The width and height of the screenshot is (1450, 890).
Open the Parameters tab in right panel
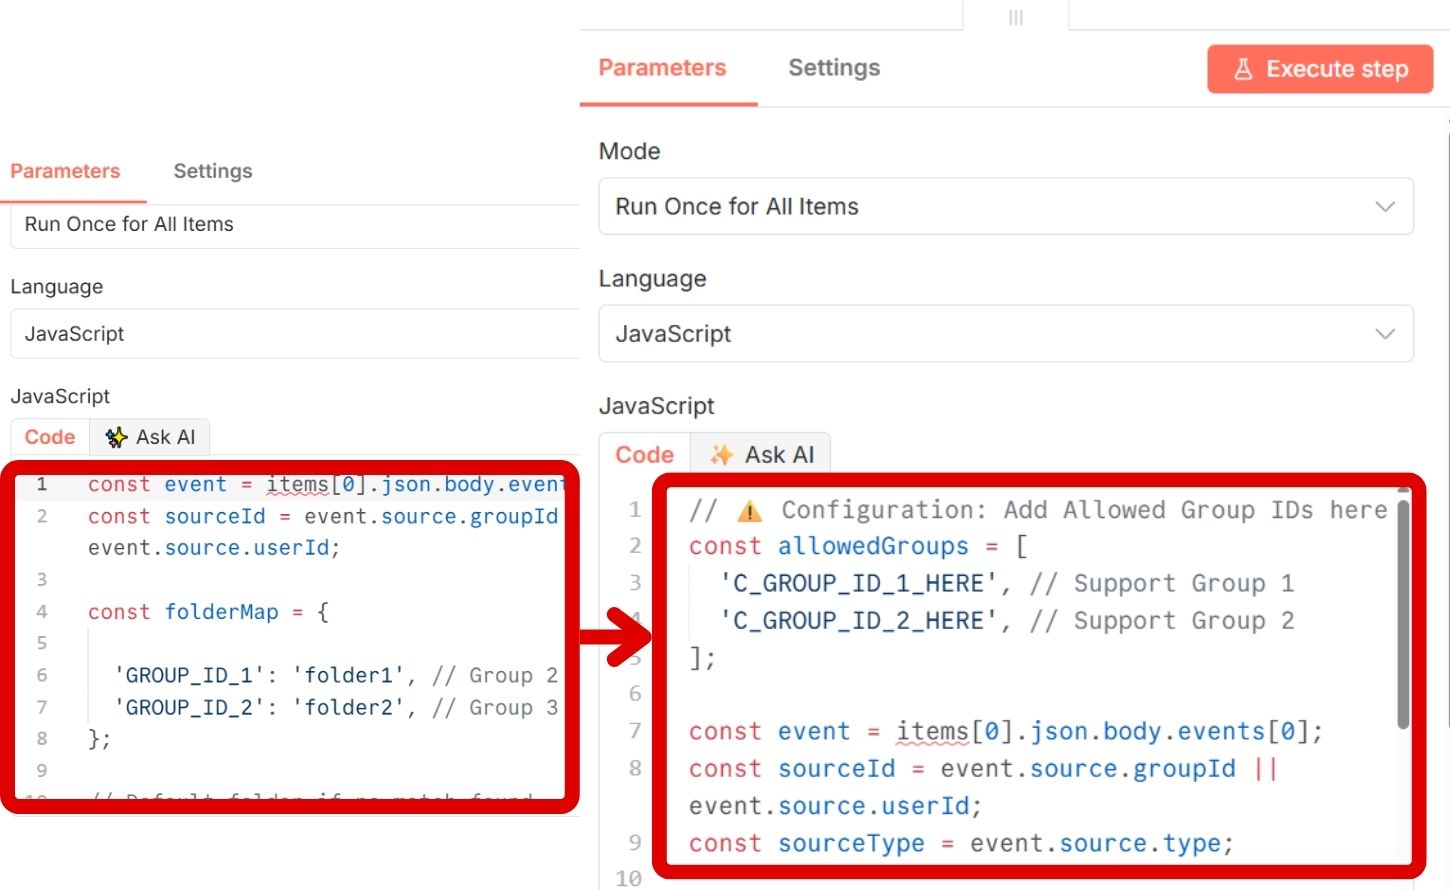tap(662, 68)
